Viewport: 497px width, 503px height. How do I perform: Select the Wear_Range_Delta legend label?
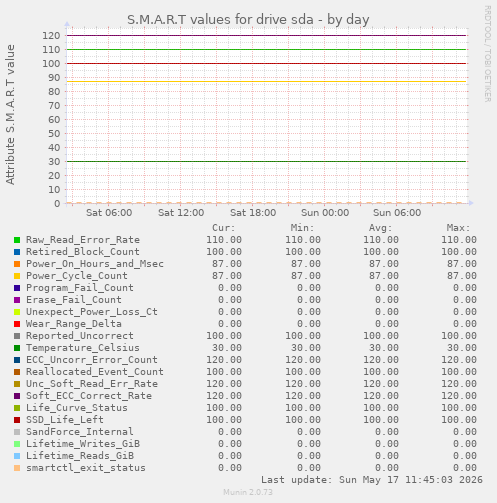[74, 324]
